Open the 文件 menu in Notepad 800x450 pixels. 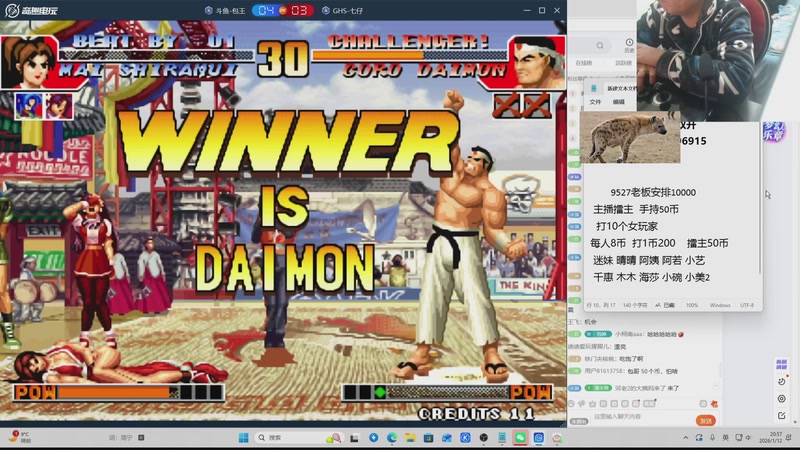tap(595, 102)
